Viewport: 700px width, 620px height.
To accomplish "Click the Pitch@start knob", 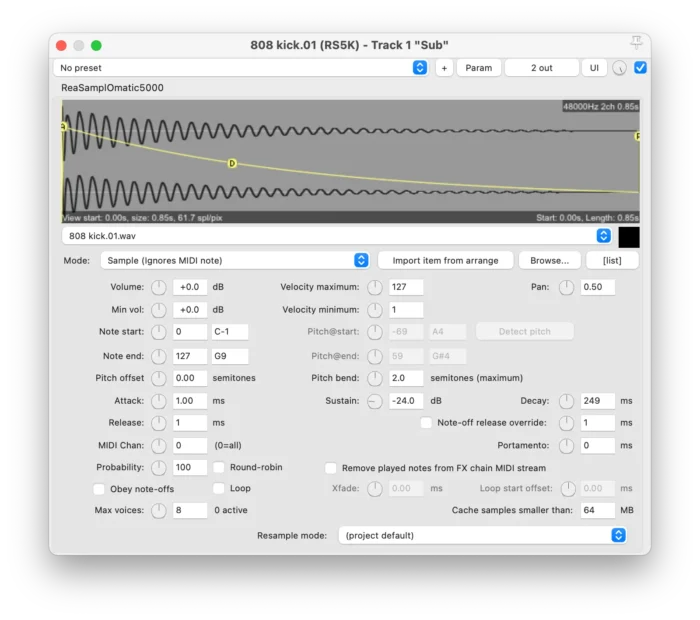I will tap(375, 332).
